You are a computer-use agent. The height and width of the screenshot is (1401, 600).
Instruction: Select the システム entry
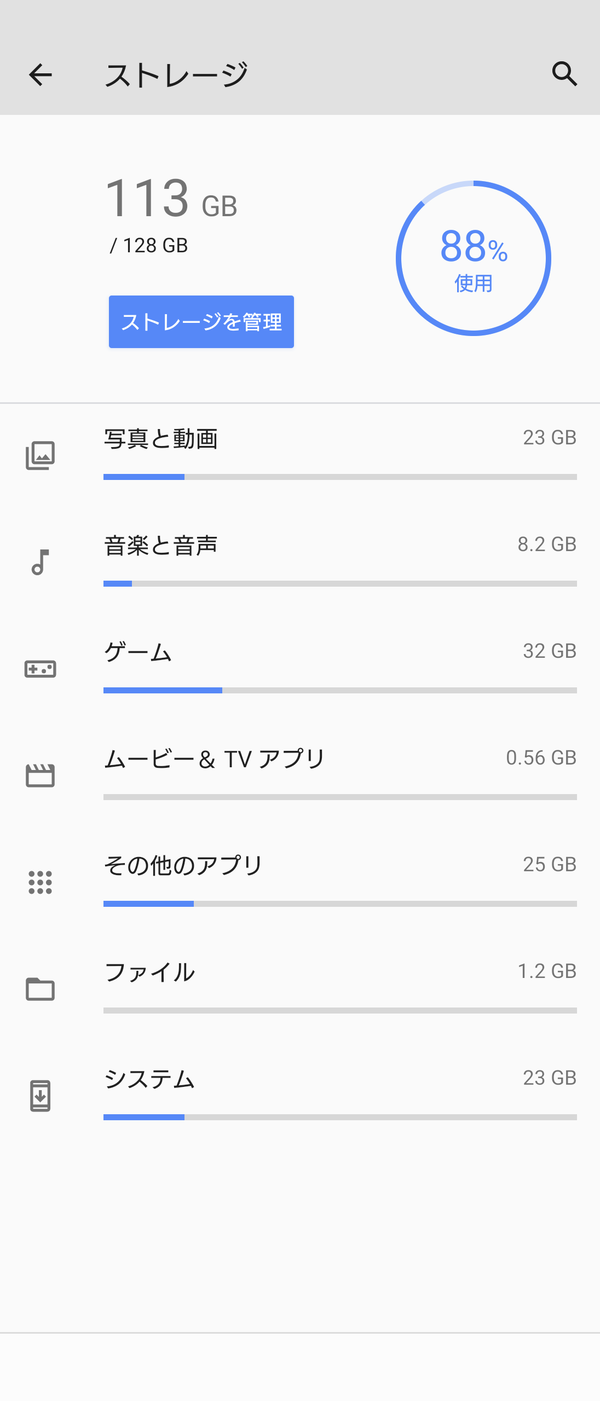click(300, 1097)
